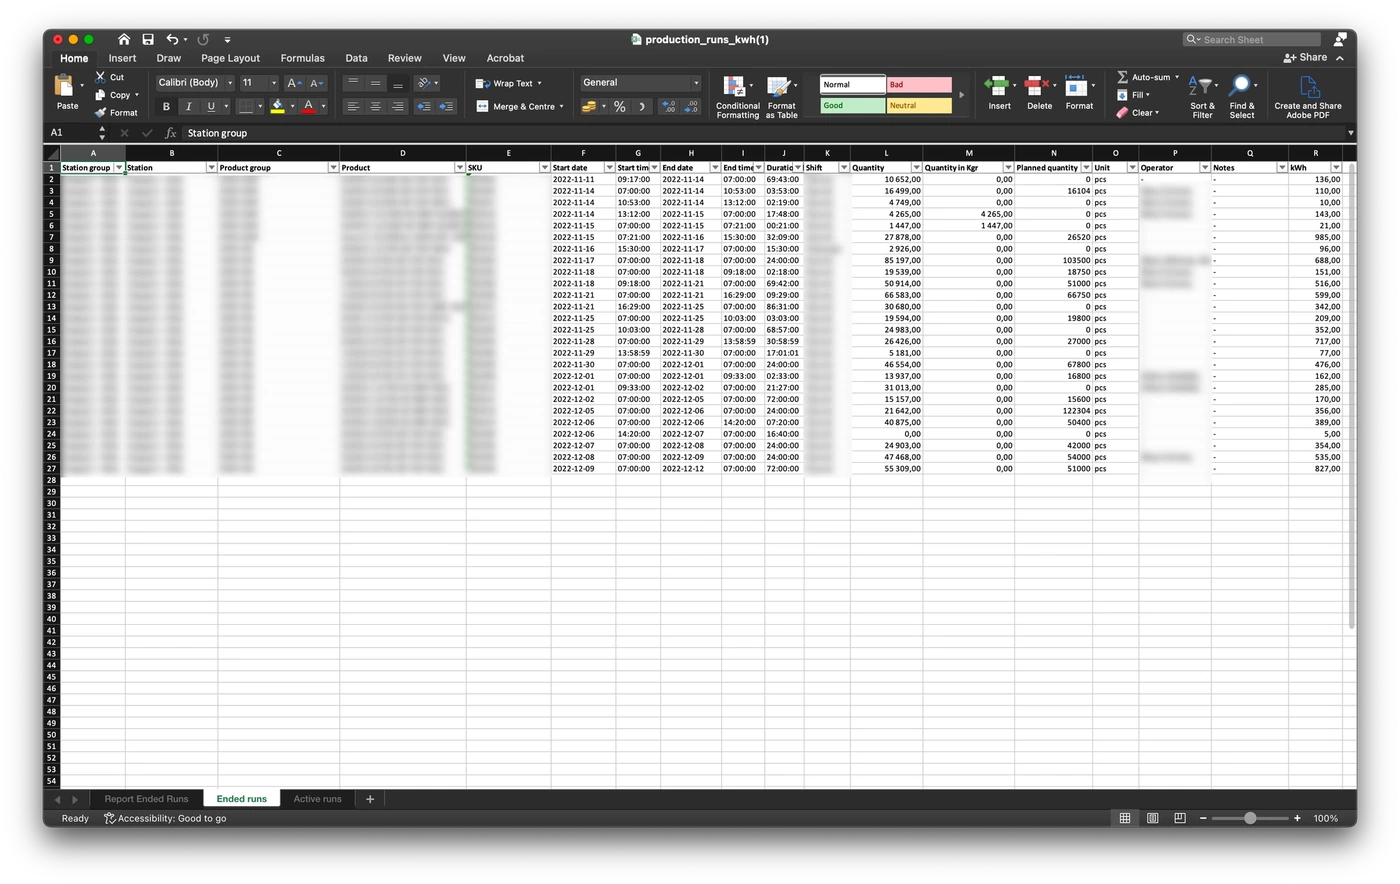The width and height of the screenshot is (1400, 884).
Task: Toggle underline formatting
Action: point(210,106)
